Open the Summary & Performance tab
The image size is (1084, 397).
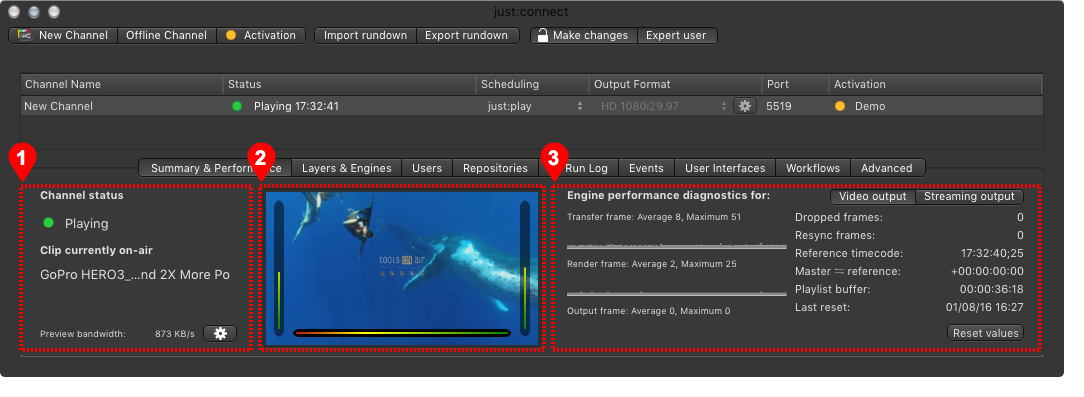[x=215, y=168]
